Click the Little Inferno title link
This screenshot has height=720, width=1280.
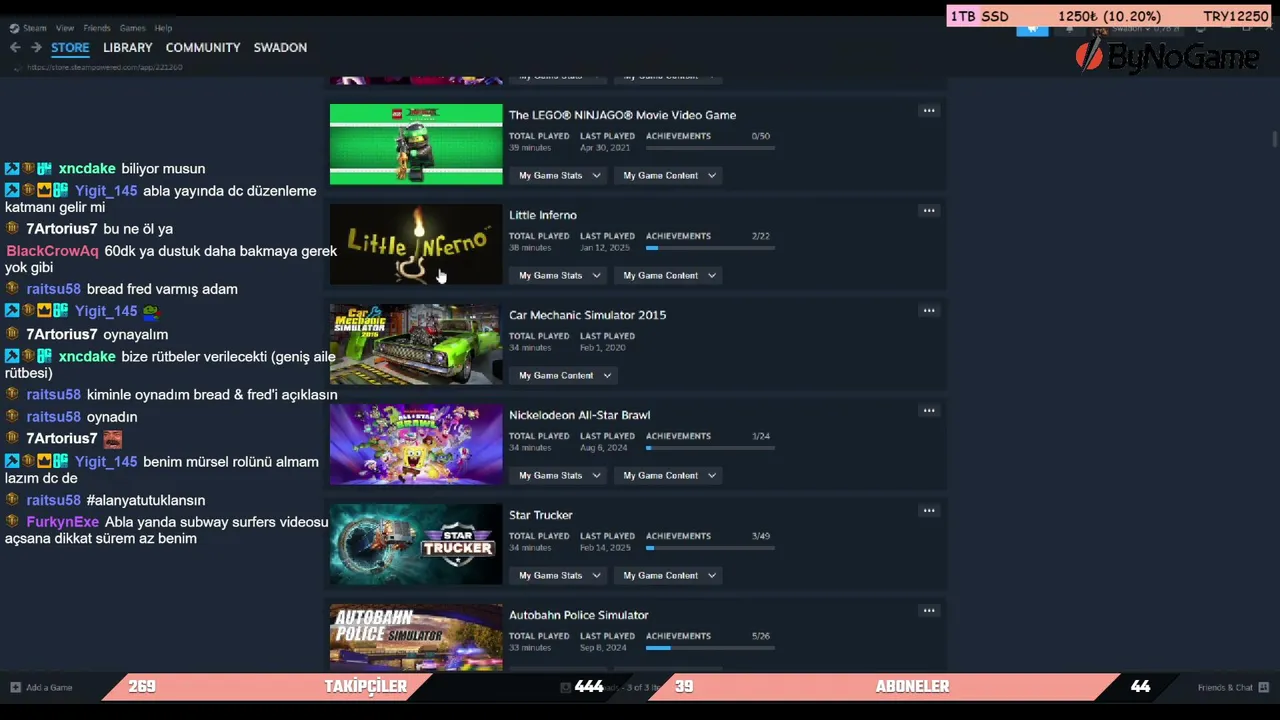(543, 215)
